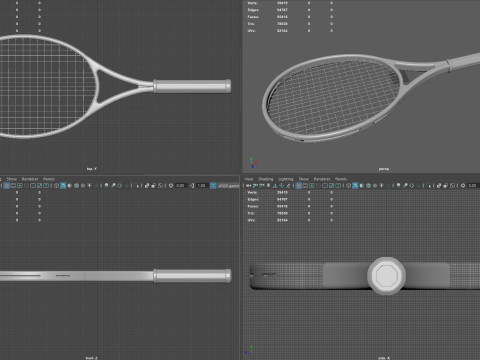Viewport: 480px width, 360px height.
Task: Click exposure value field in front panel
Action: coord(181,185)
